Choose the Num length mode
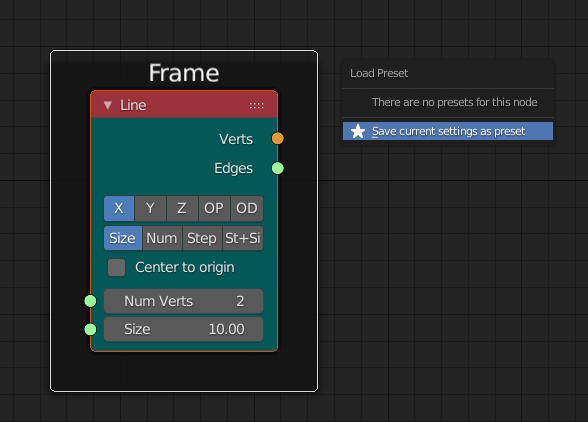588x422 pixels. click(162, 238)
